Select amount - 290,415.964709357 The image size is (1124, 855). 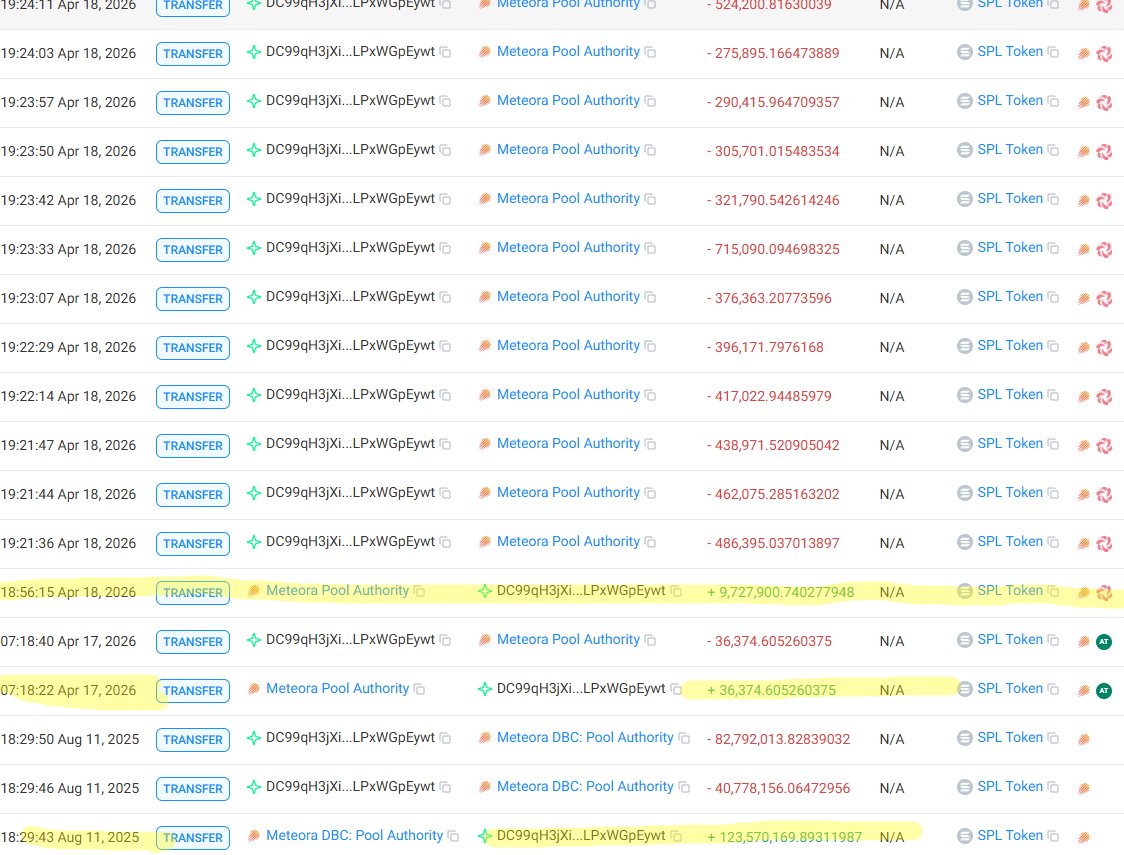773,102
